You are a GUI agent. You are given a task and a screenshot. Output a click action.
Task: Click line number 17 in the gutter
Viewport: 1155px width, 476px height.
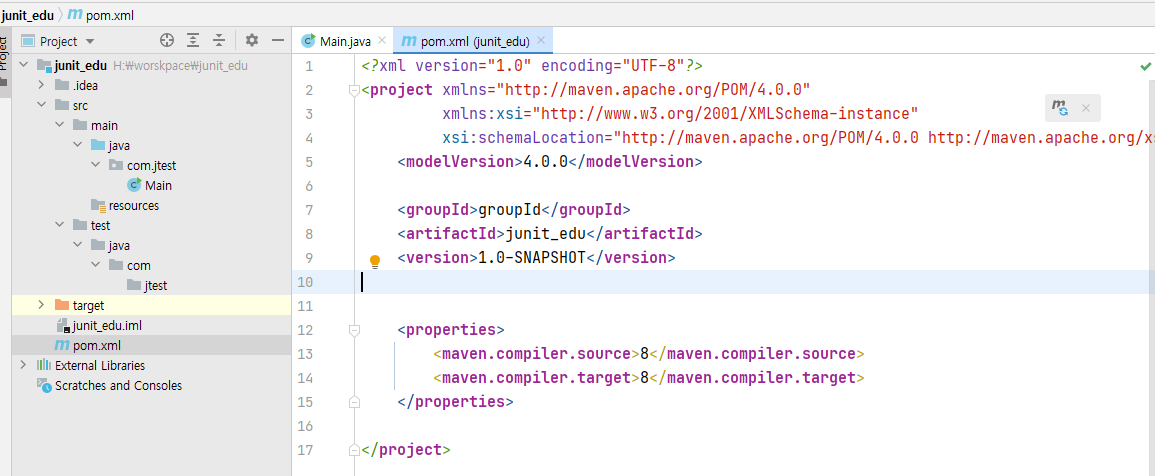click(306, 449)
